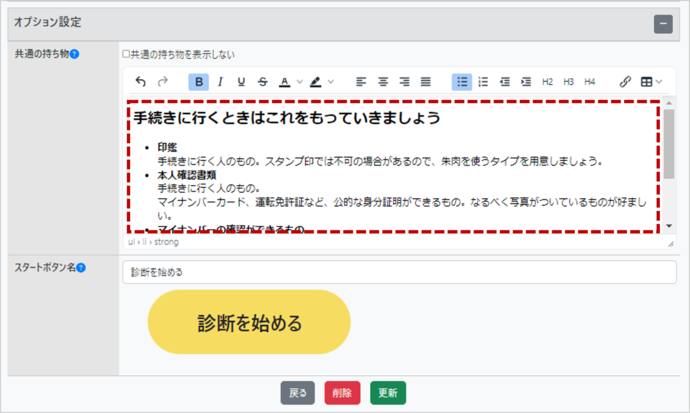The image size is (690, 413).
Task: Undo the last edit in the editor
Action: coord(141,82)
